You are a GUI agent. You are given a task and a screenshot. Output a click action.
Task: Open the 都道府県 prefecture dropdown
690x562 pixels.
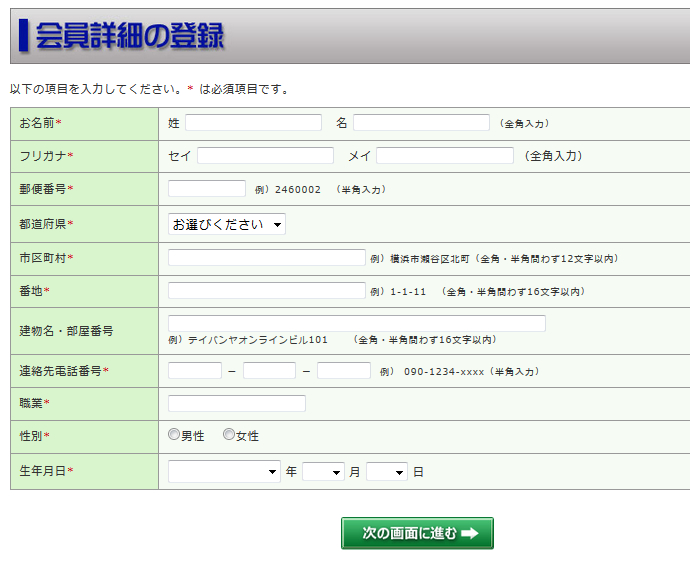227,224
